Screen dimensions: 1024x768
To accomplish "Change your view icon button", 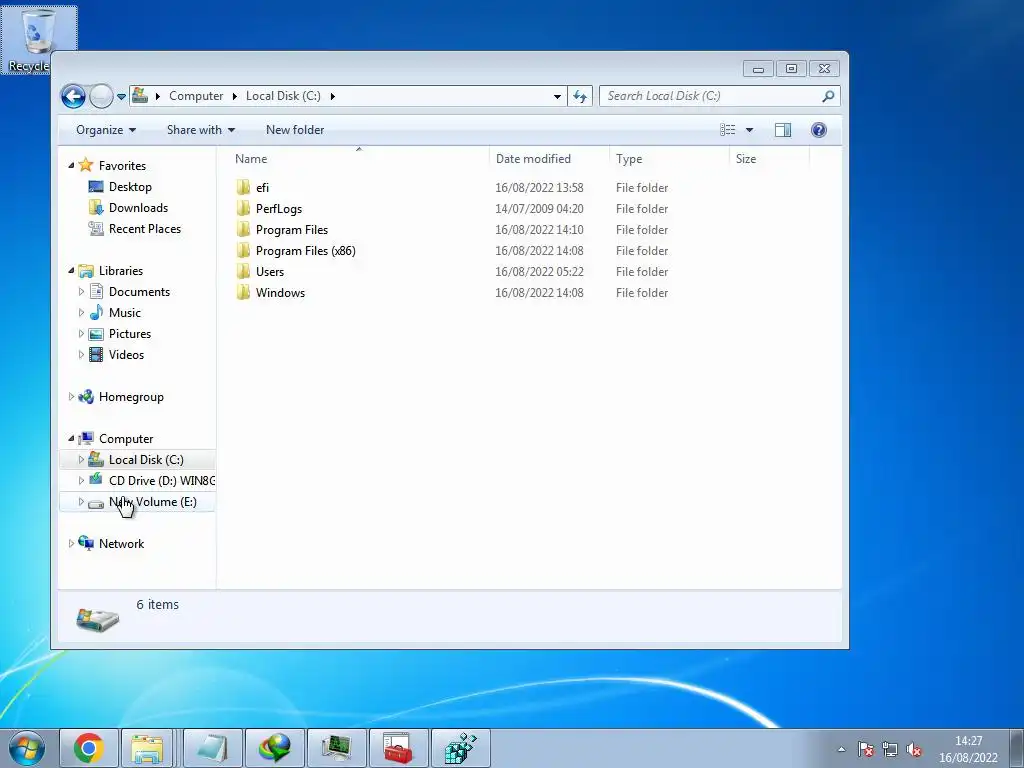I will tap(728, 130).
